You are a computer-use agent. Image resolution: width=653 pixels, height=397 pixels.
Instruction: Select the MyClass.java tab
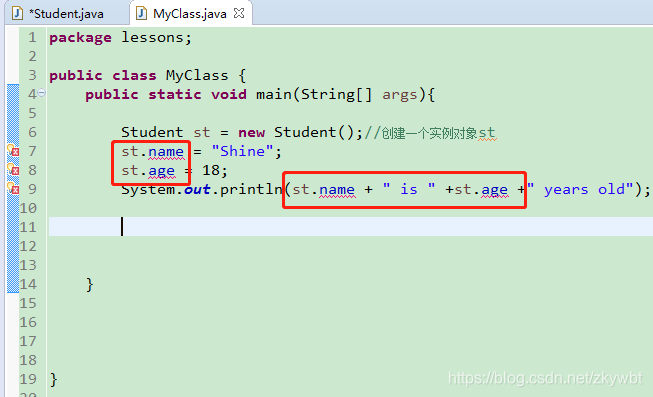point(190,13)
